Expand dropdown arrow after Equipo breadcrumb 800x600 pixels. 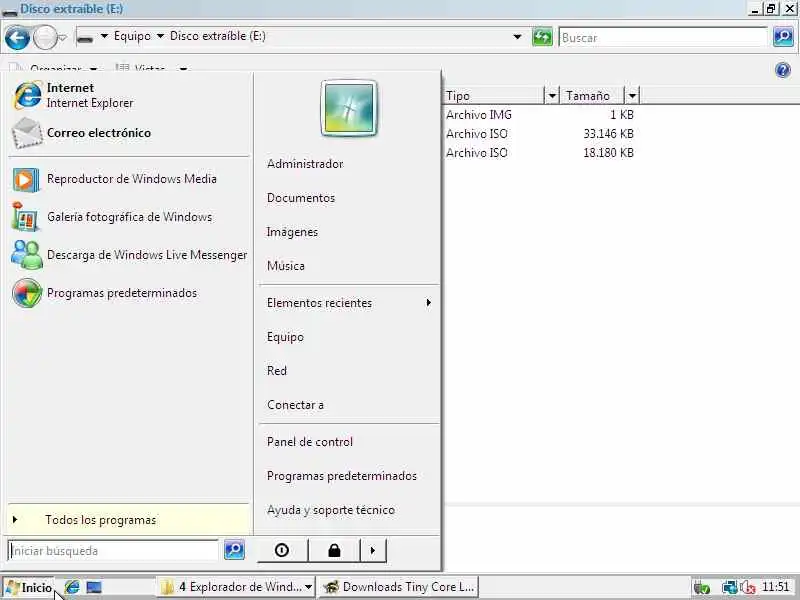click(160, 36)
